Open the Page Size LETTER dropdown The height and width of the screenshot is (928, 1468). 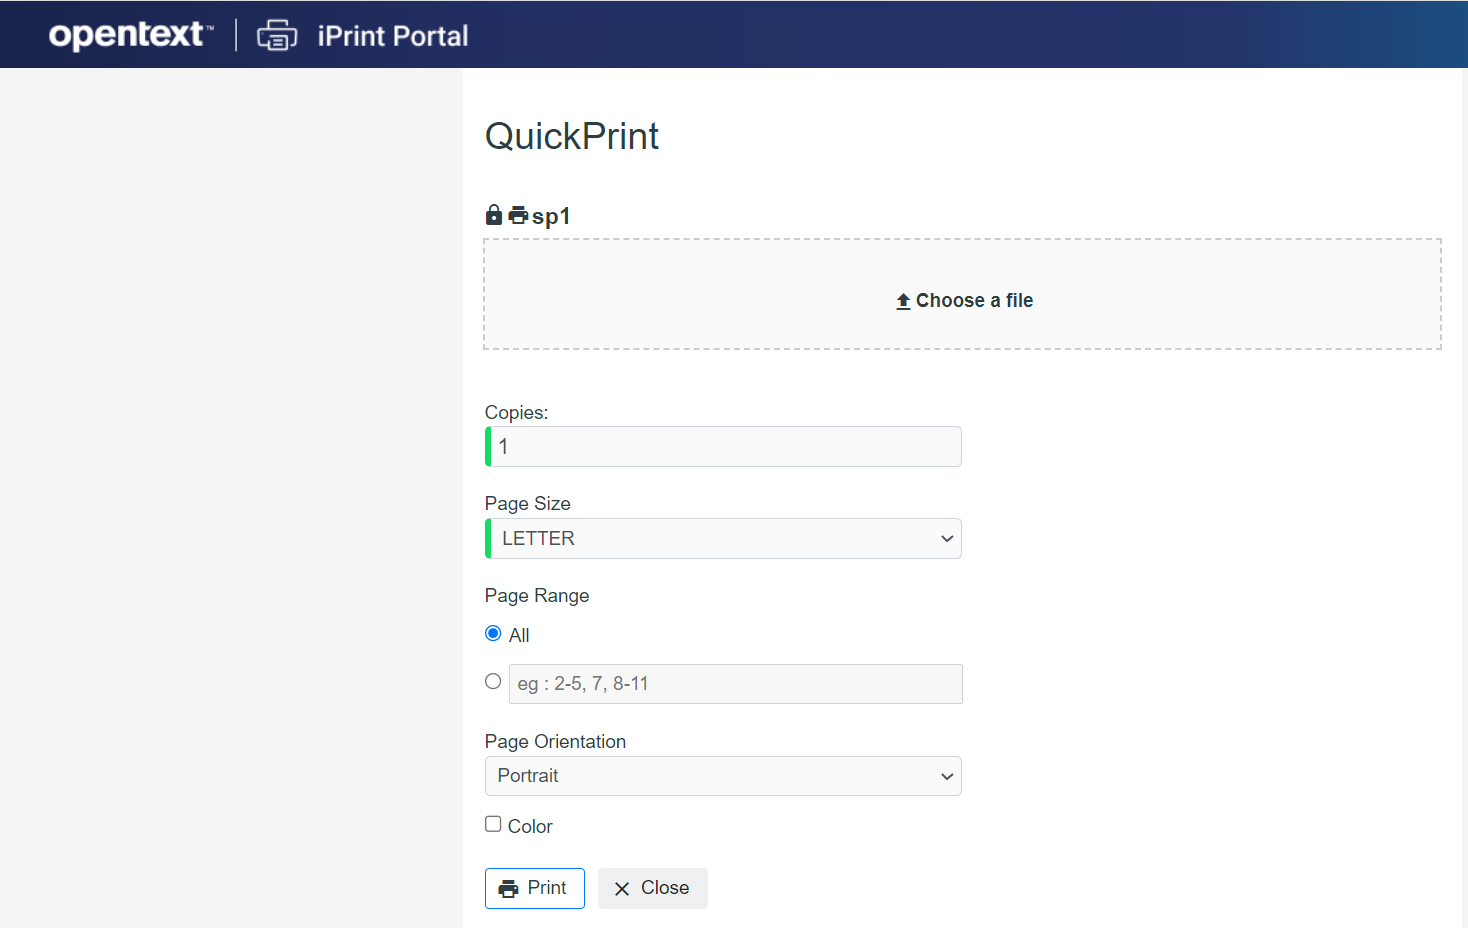click(723, 539)
